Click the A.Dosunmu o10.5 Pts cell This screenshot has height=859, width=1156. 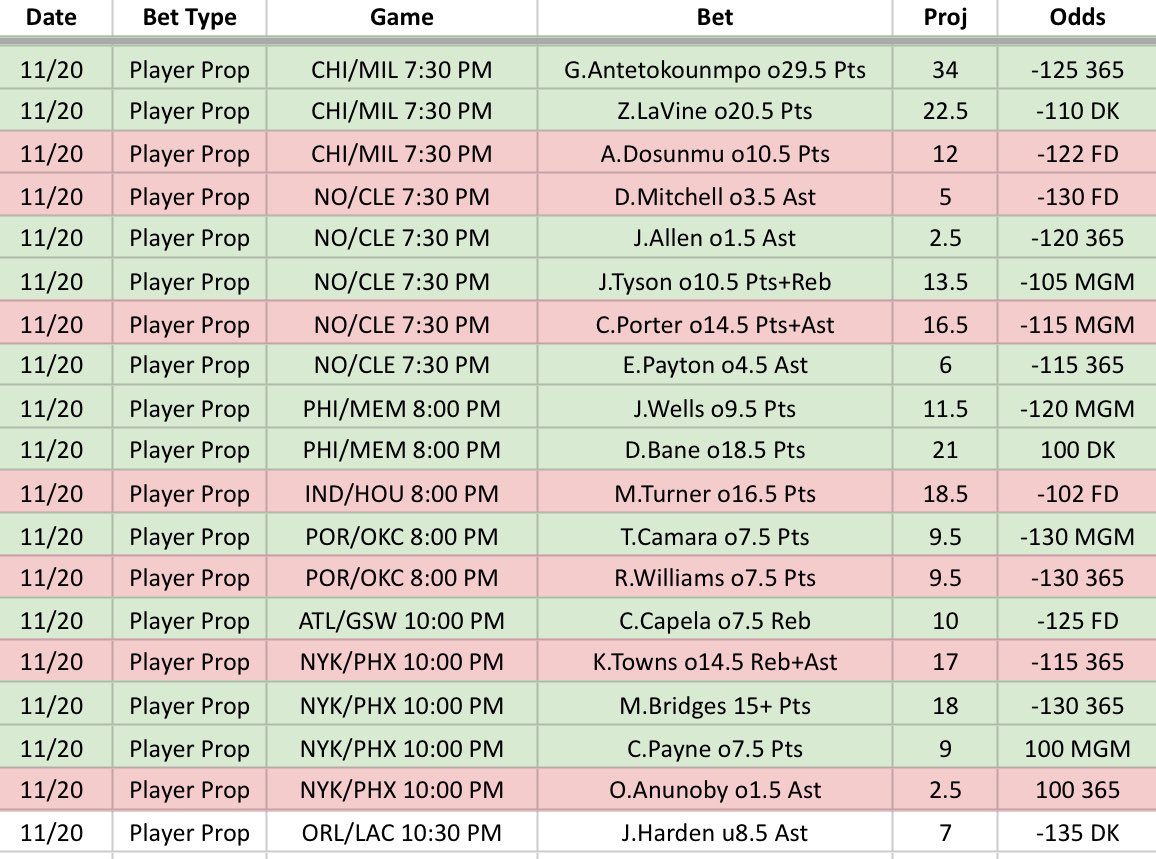click(714, 153)
